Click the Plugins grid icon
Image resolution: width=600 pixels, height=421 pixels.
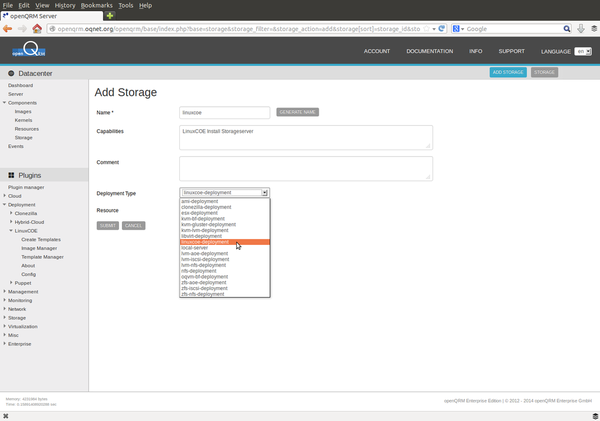coord(11,175)
